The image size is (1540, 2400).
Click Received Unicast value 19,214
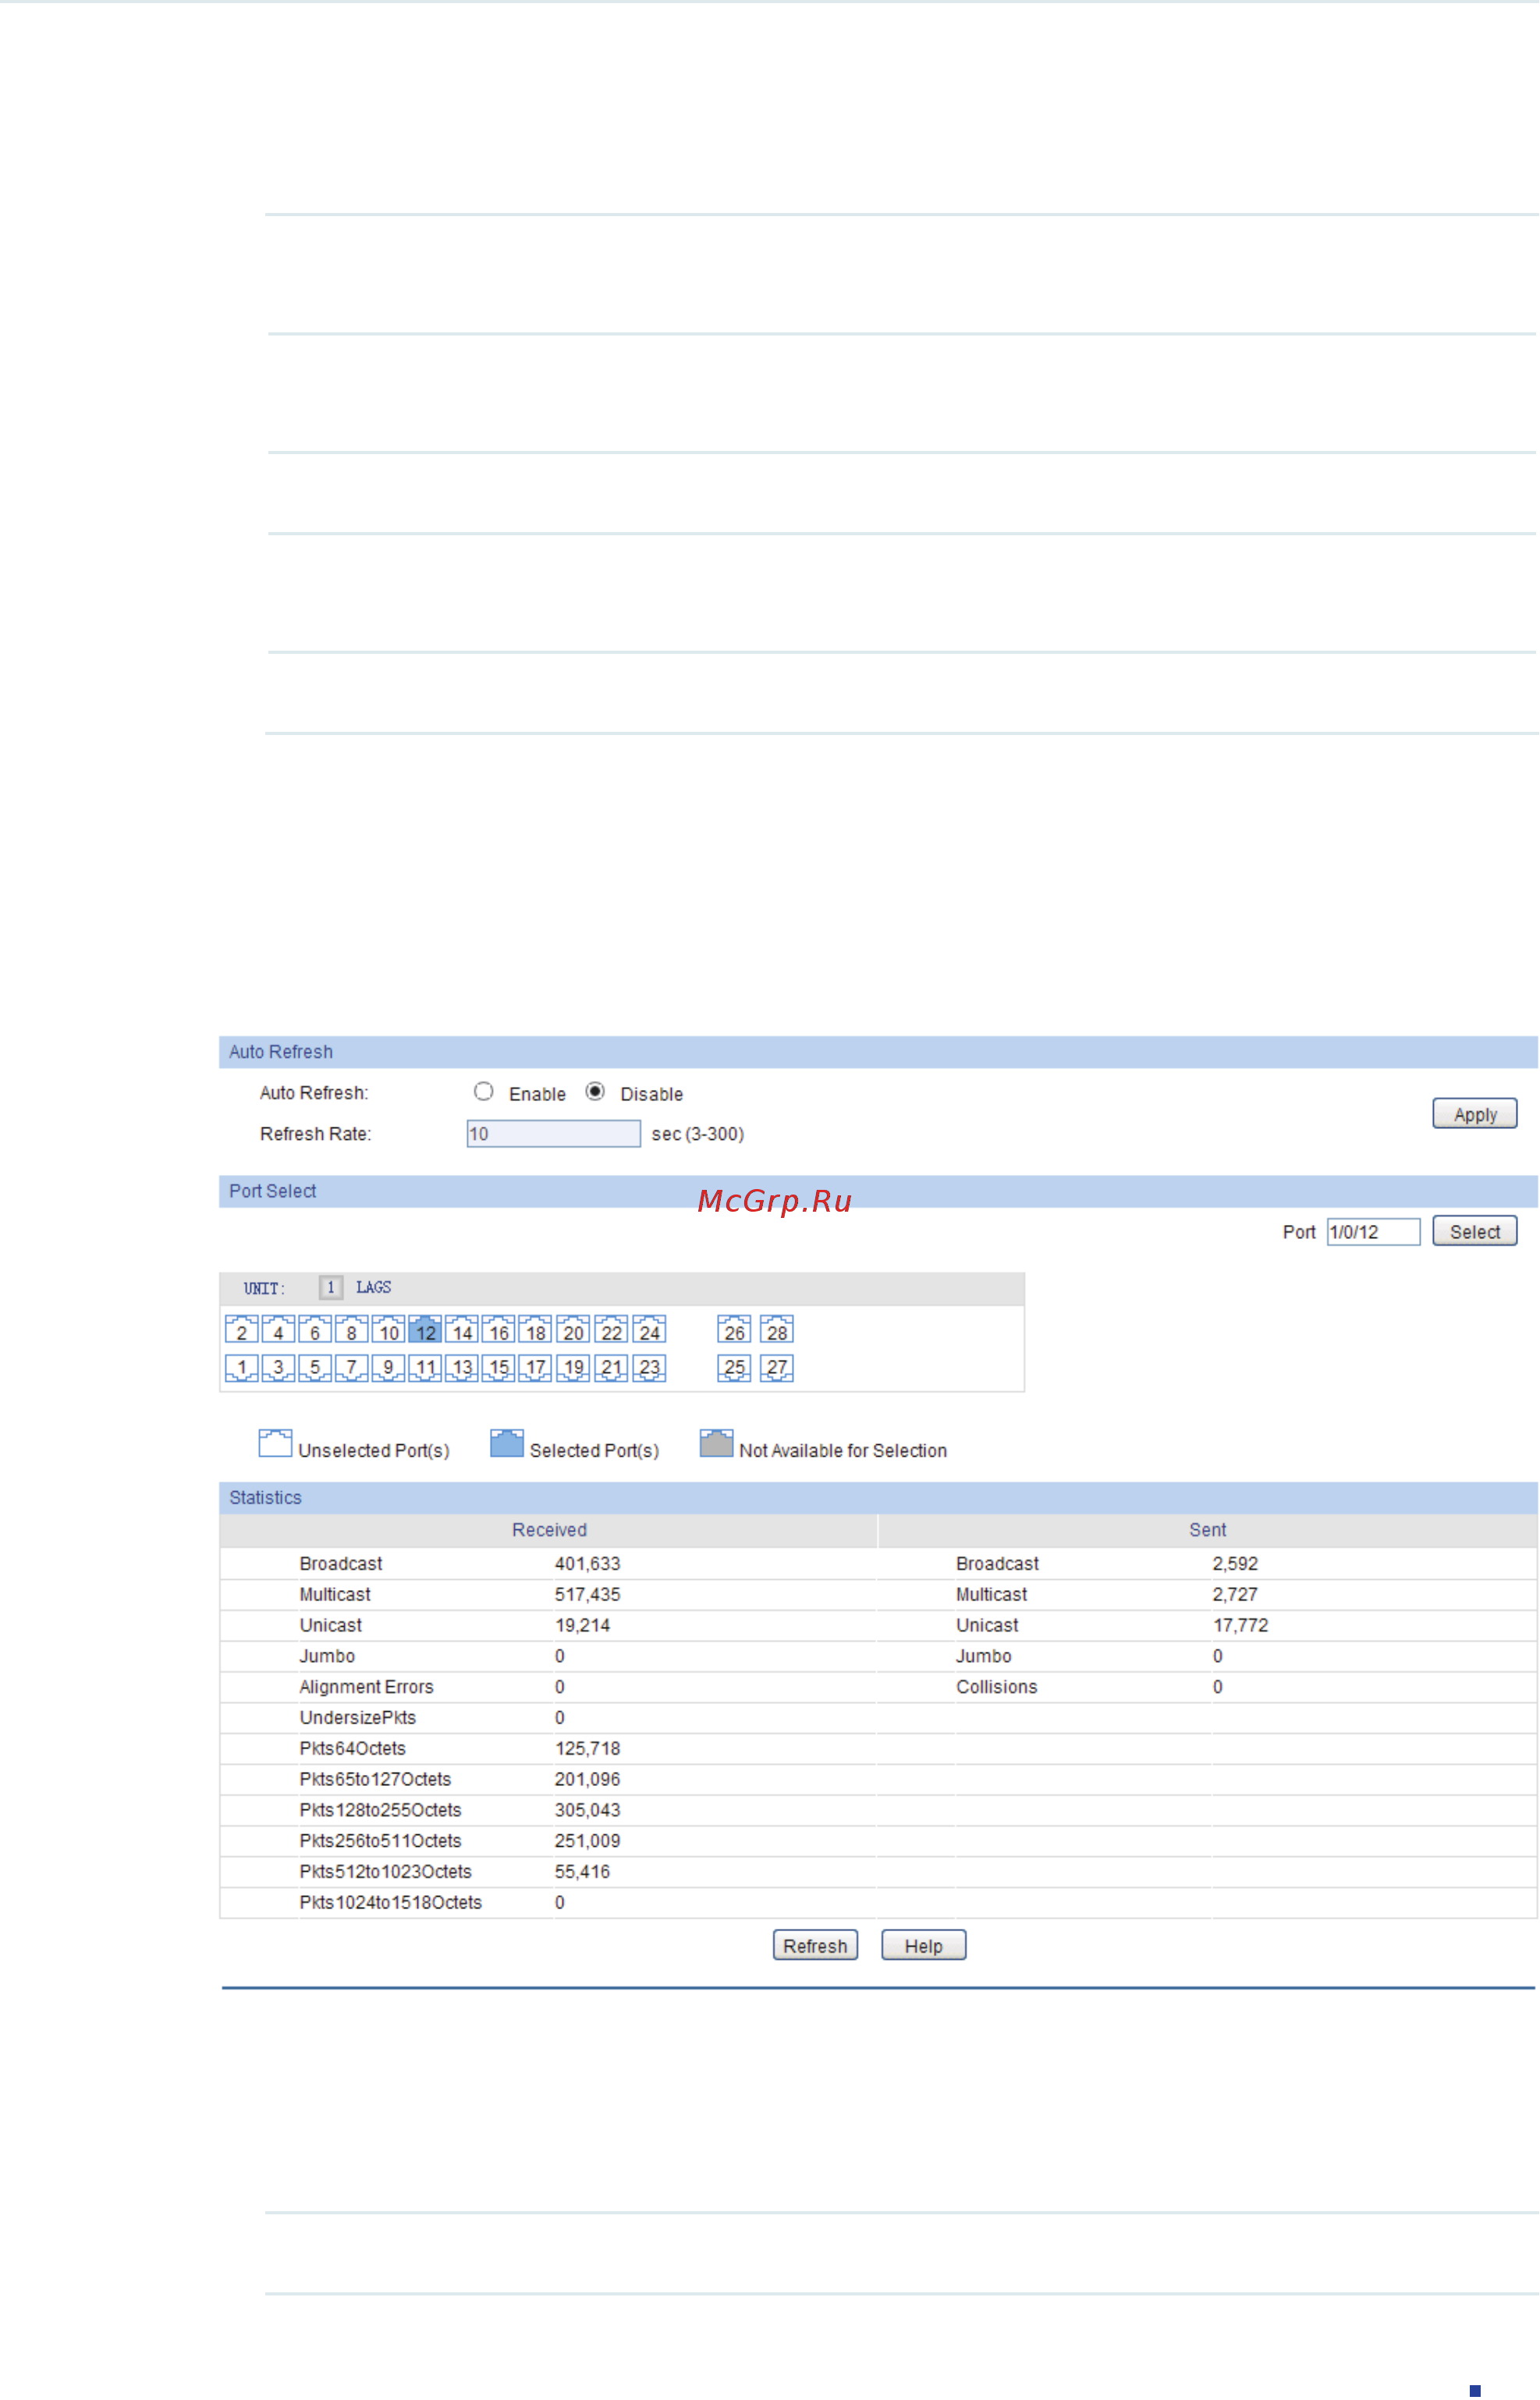coord(583,1626)
